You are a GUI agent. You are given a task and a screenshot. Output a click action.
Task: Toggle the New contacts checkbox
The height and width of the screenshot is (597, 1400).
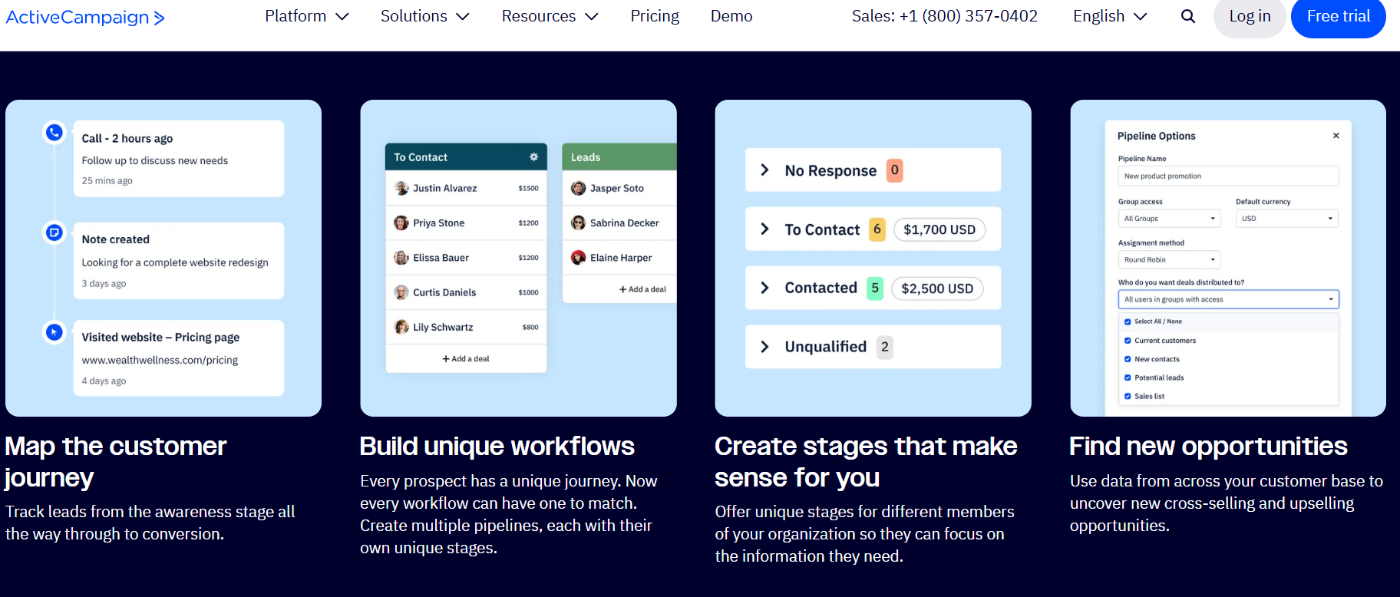point(1128,359)
